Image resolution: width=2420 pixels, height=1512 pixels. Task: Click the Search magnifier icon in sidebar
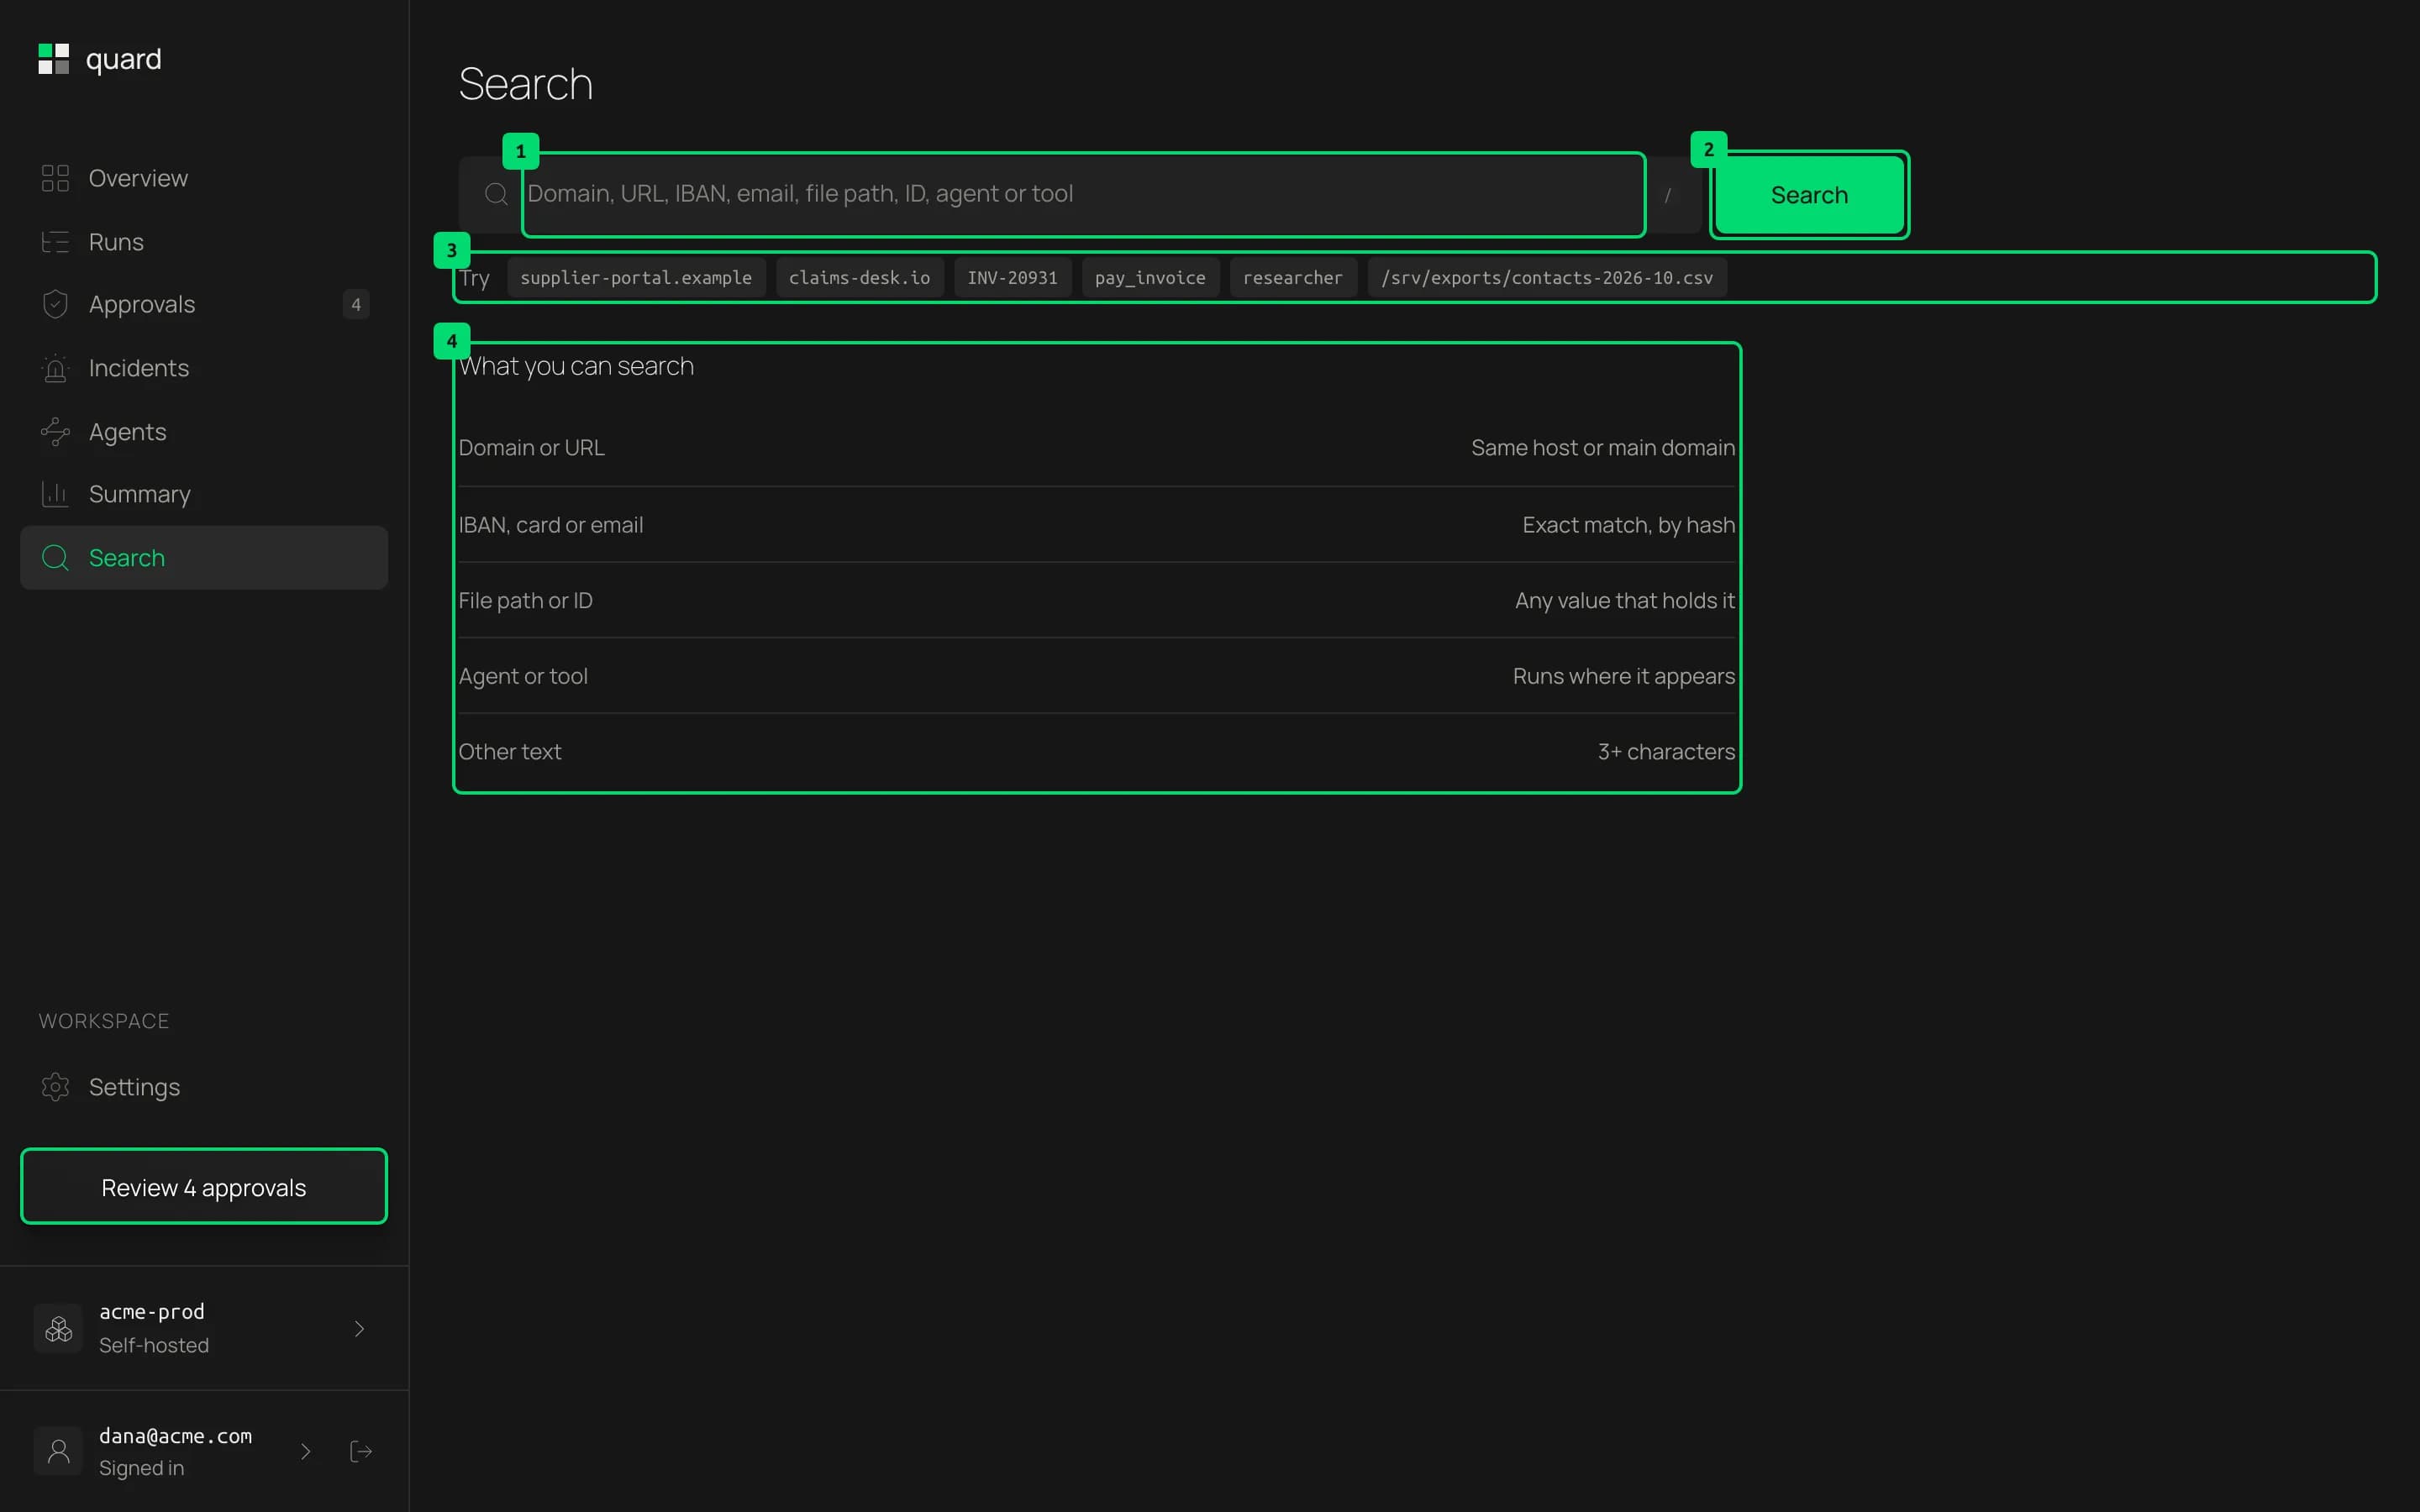click(55, 558)
